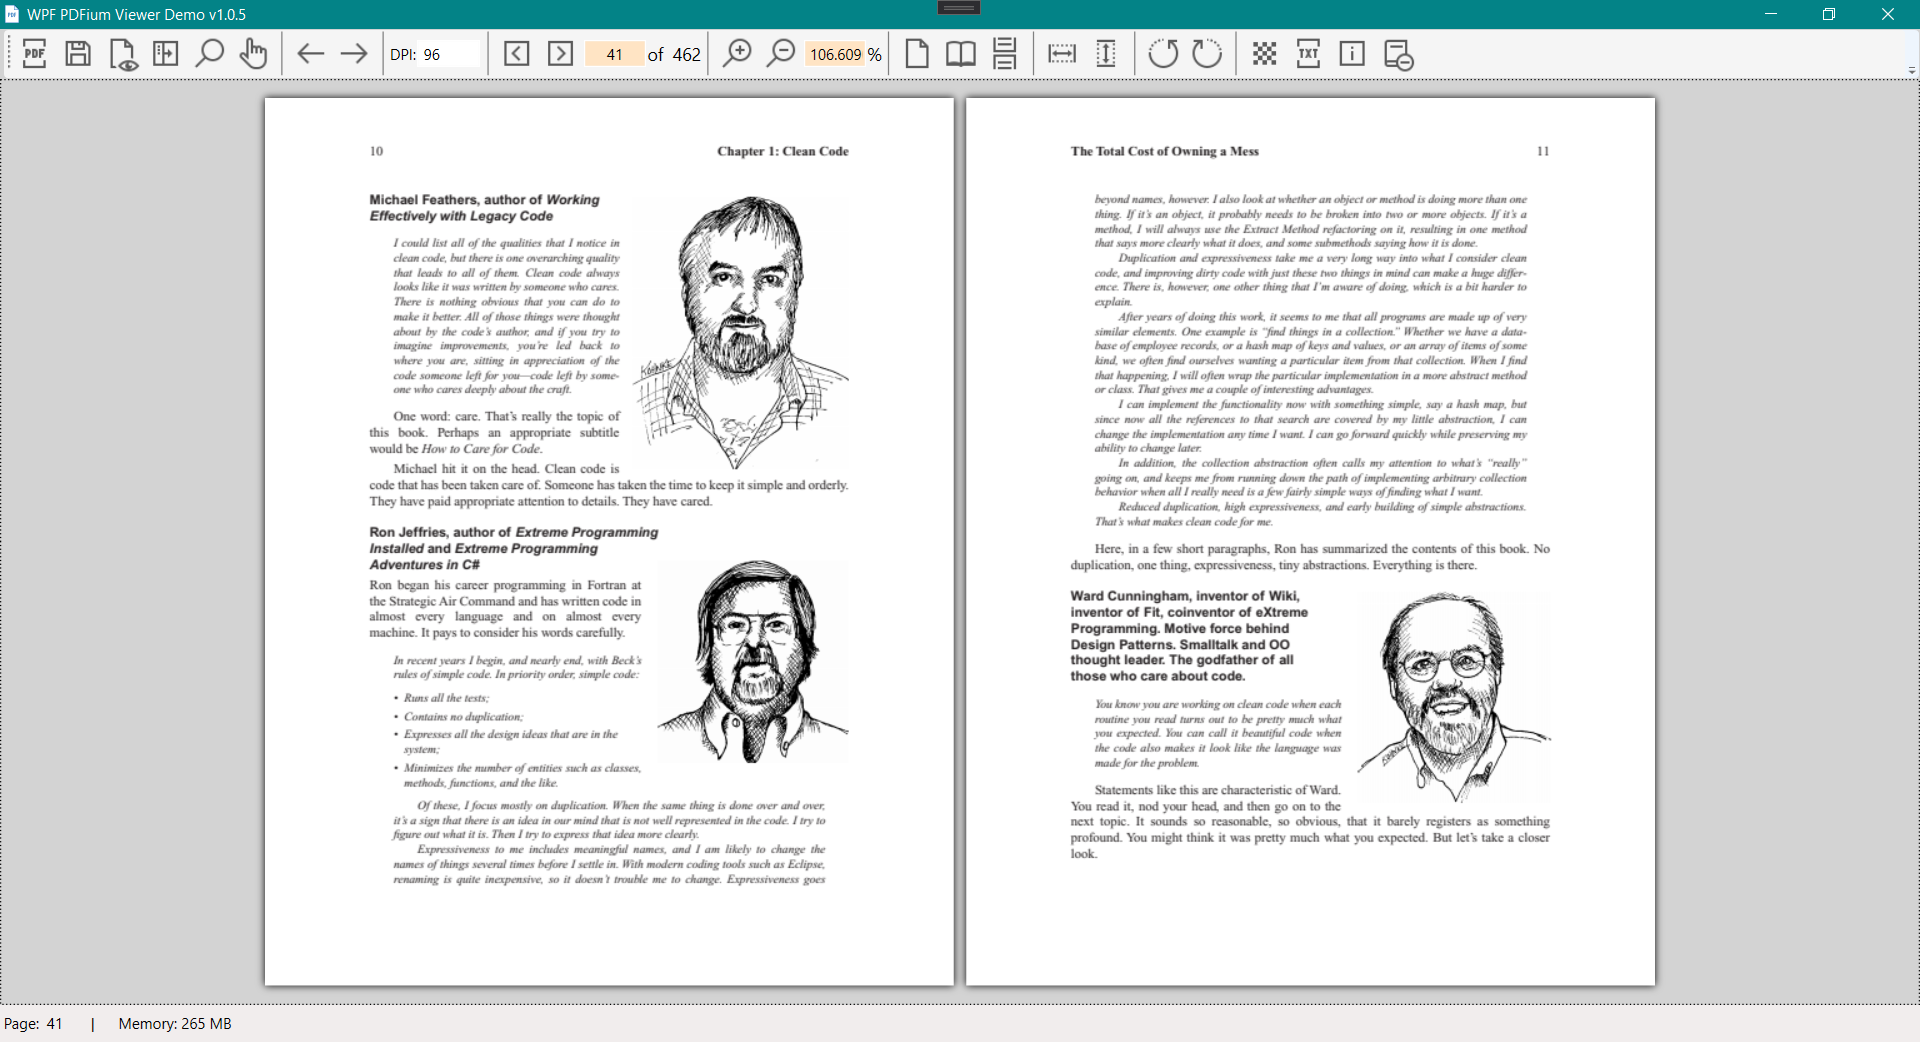Switch to single page view
The width and height of the screenshot is (1920, 1042).
tap(917, 53)
